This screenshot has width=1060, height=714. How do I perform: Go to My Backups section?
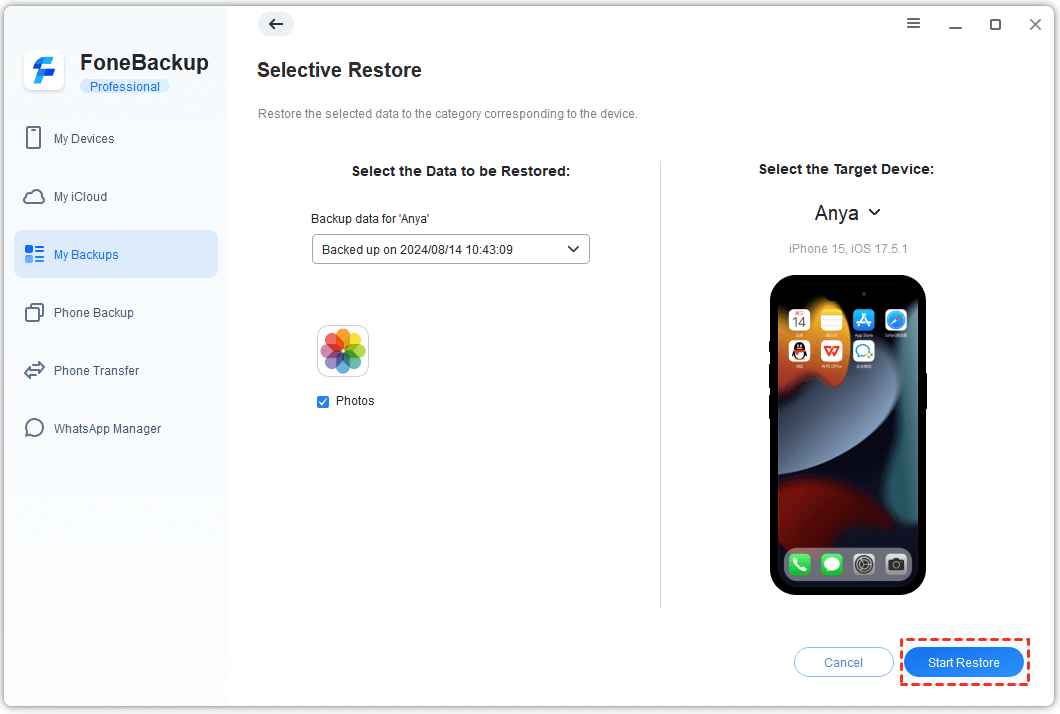(x=116, y=254)
